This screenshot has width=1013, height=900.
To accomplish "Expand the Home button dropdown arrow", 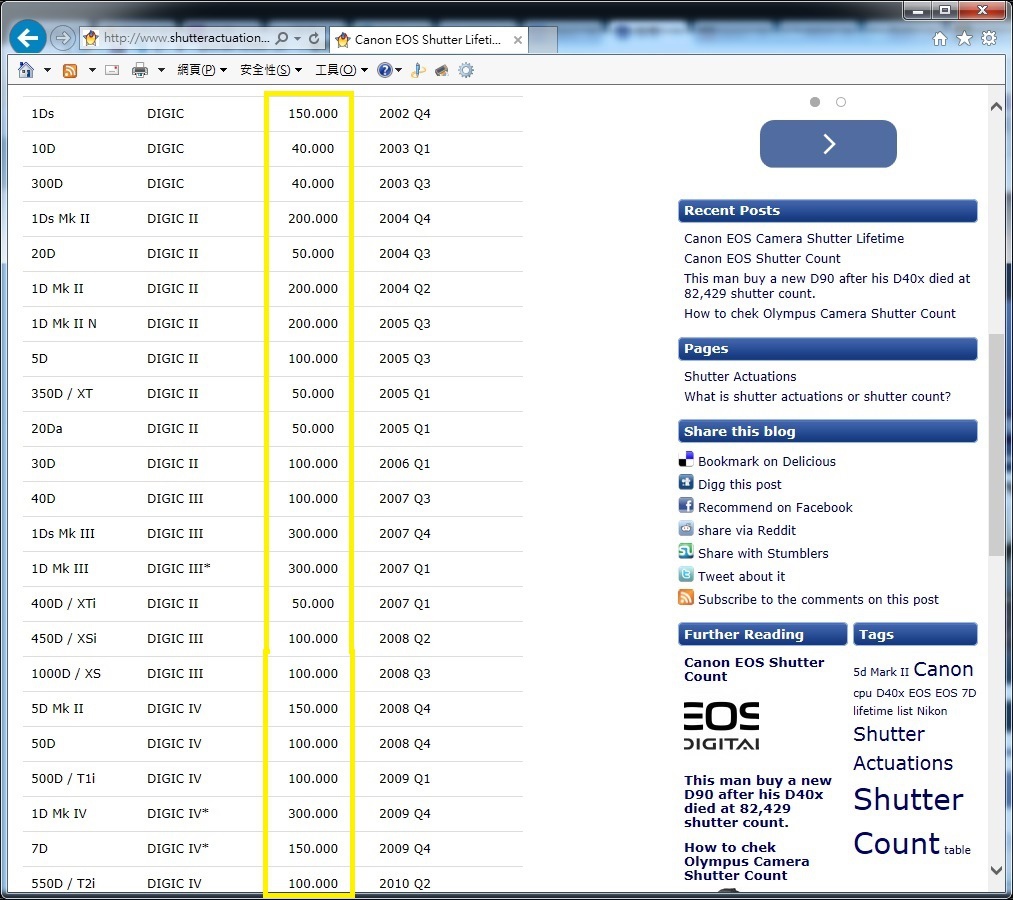I will (47, 70).
